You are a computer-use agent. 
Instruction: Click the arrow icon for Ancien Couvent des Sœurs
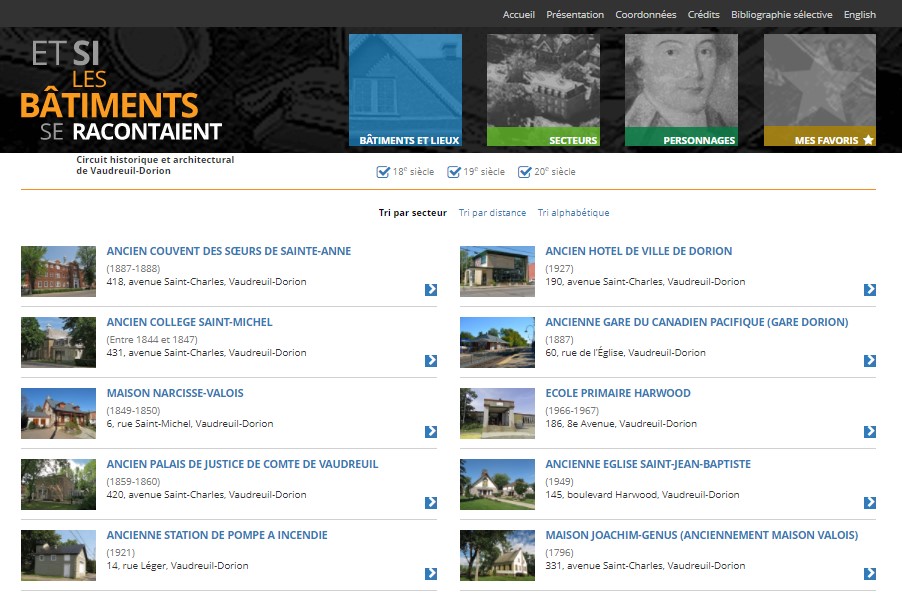(x=431, y=290)
